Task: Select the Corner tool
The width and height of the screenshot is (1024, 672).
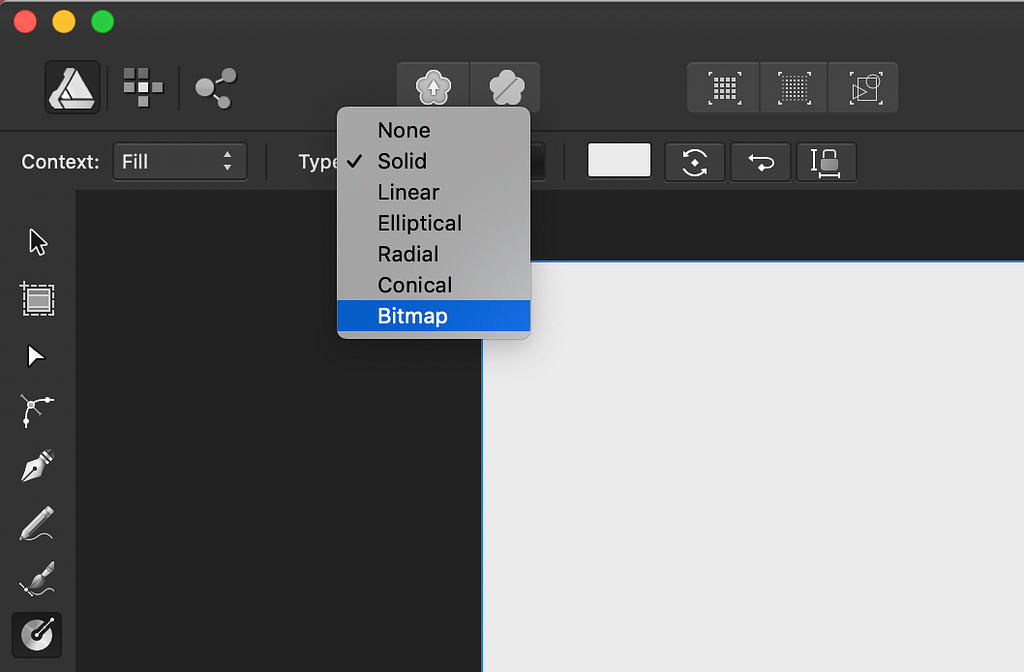Action: tap(37, 411)
